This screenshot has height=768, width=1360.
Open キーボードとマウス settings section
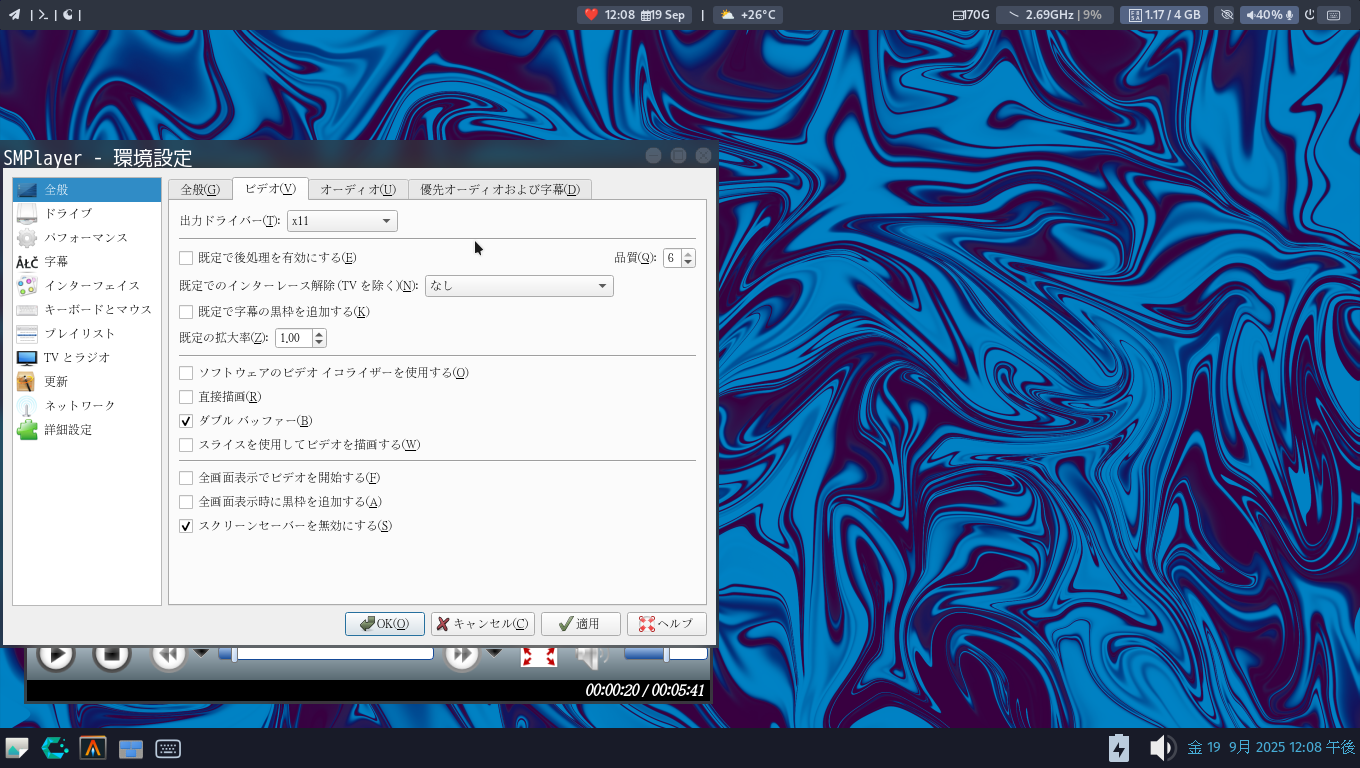87,309
